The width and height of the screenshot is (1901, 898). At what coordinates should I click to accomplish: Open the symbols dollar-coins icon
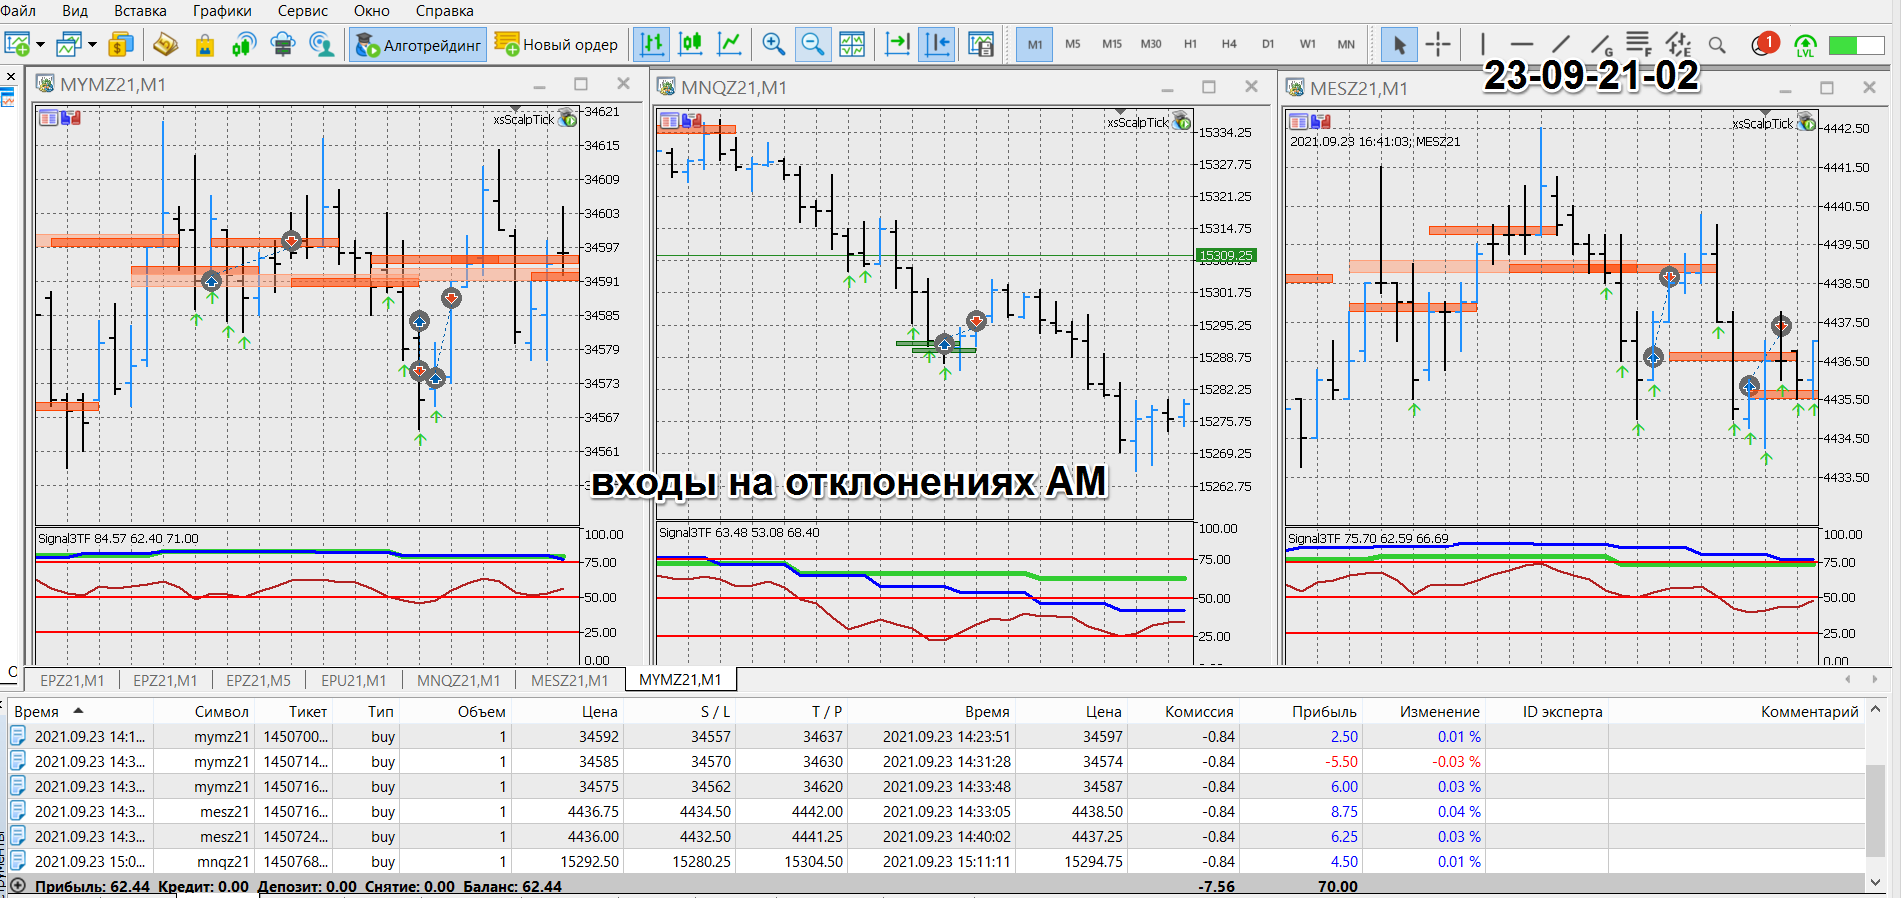point(121,44)
